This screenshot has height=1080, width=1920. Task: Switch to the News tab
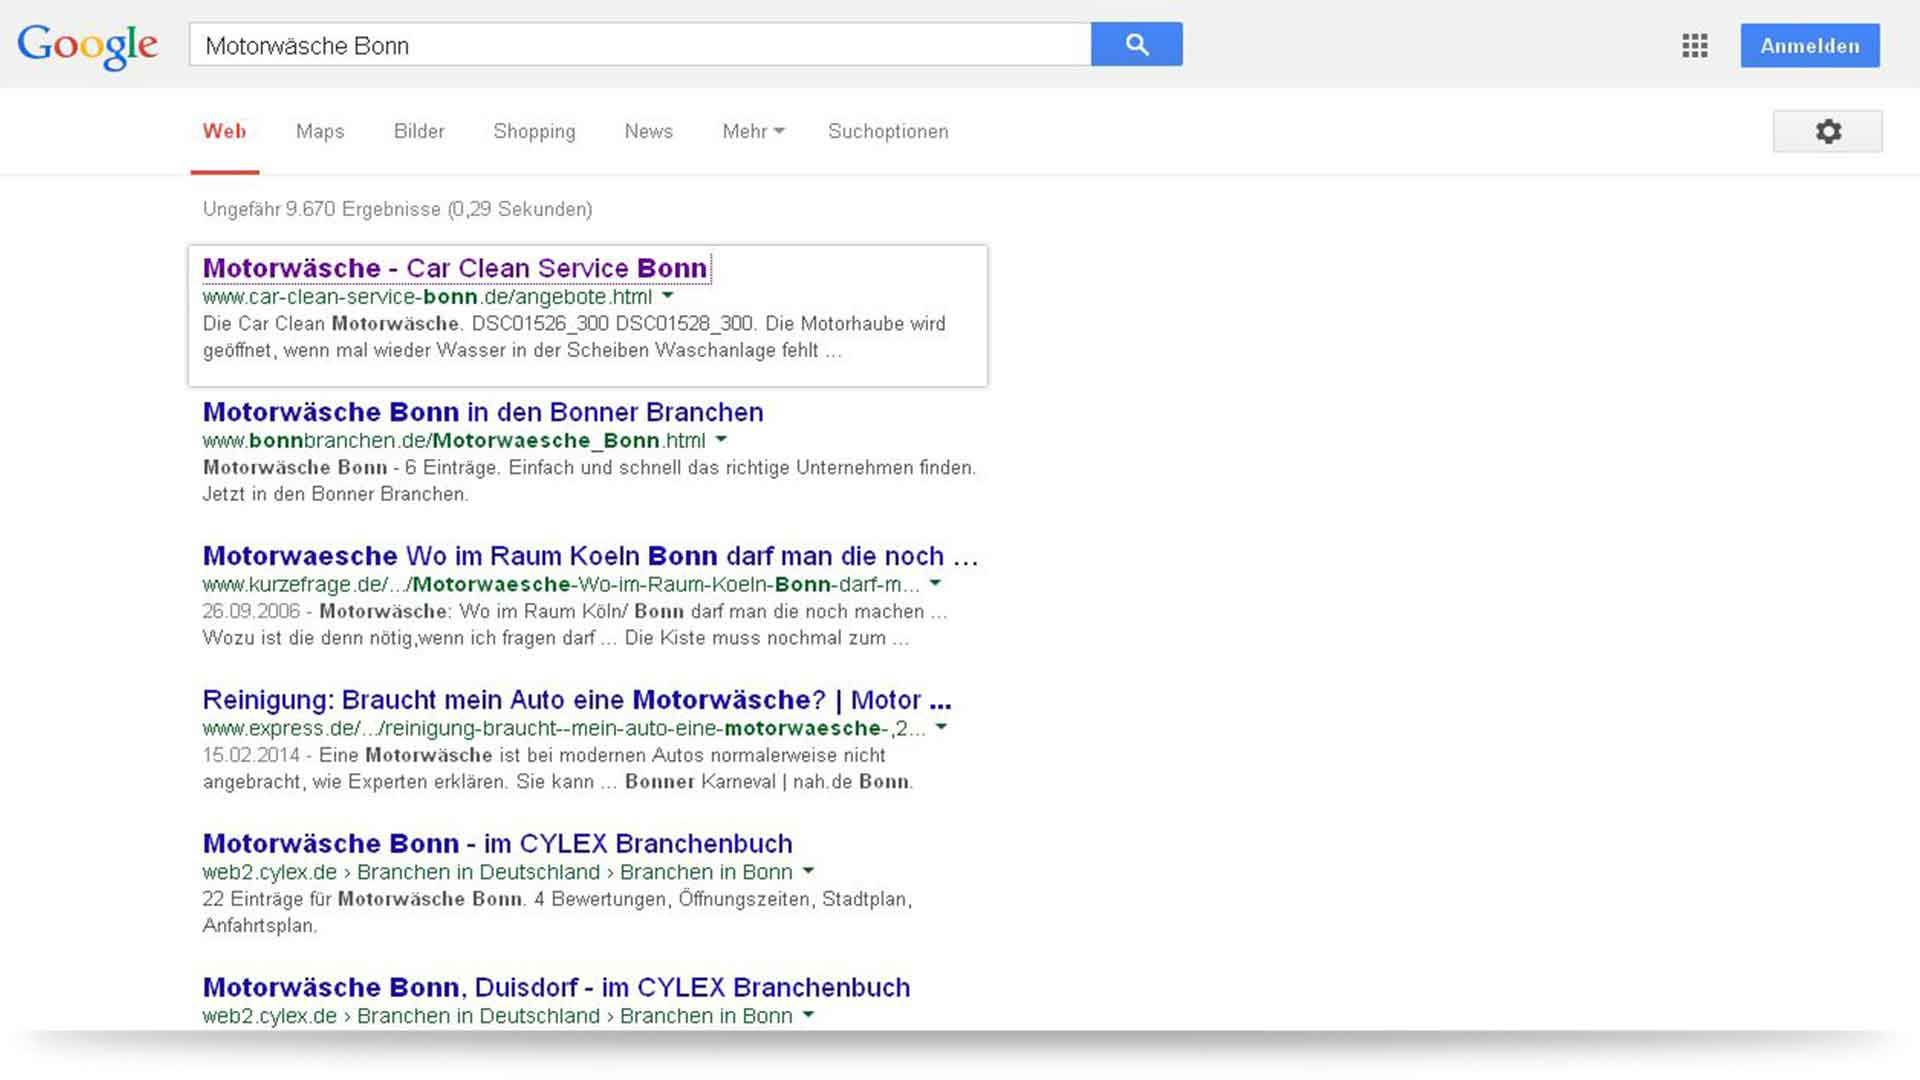tap(648, 131)
